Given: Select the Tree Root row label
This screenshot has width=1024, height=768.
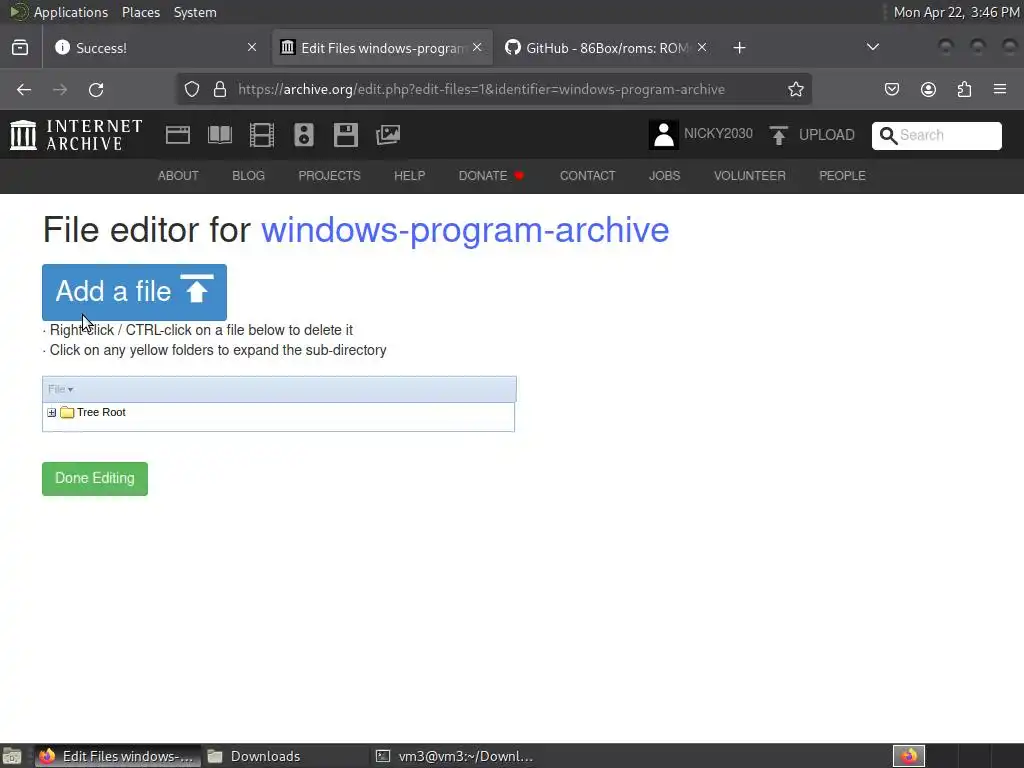Looking at the screenshot, I should (101, 413).
